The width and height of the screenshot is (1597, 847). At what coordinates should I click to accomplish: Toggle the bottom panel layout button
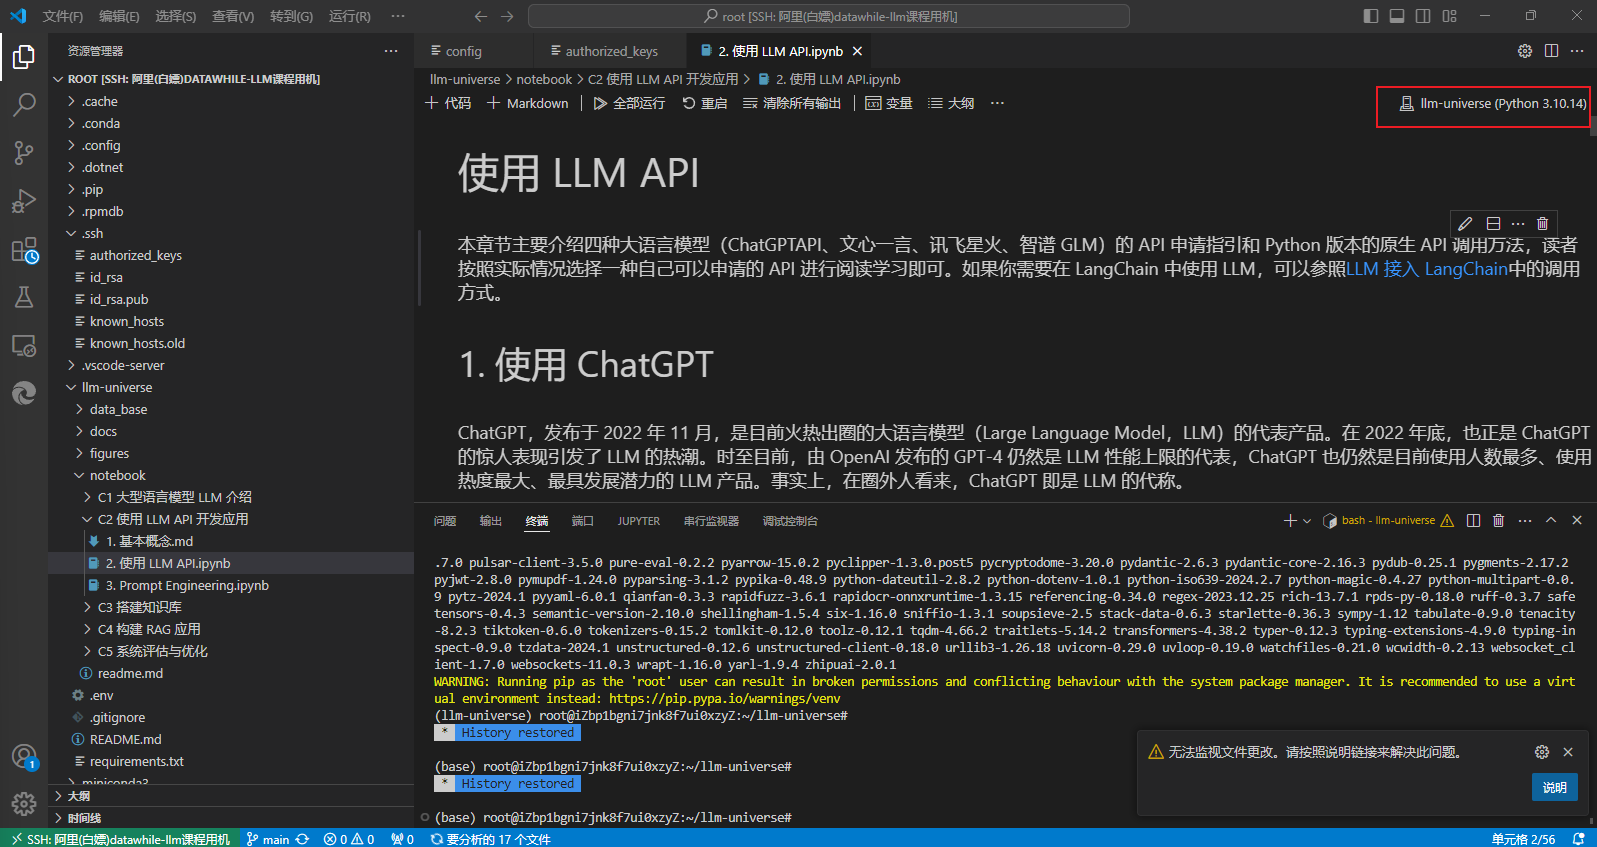pyautogui.click(x=1397, y=16)
